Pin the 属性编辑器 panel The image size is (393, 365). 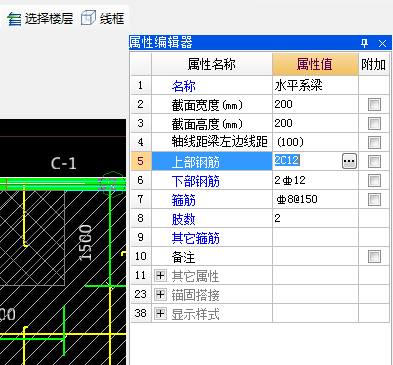coord(364,43)
